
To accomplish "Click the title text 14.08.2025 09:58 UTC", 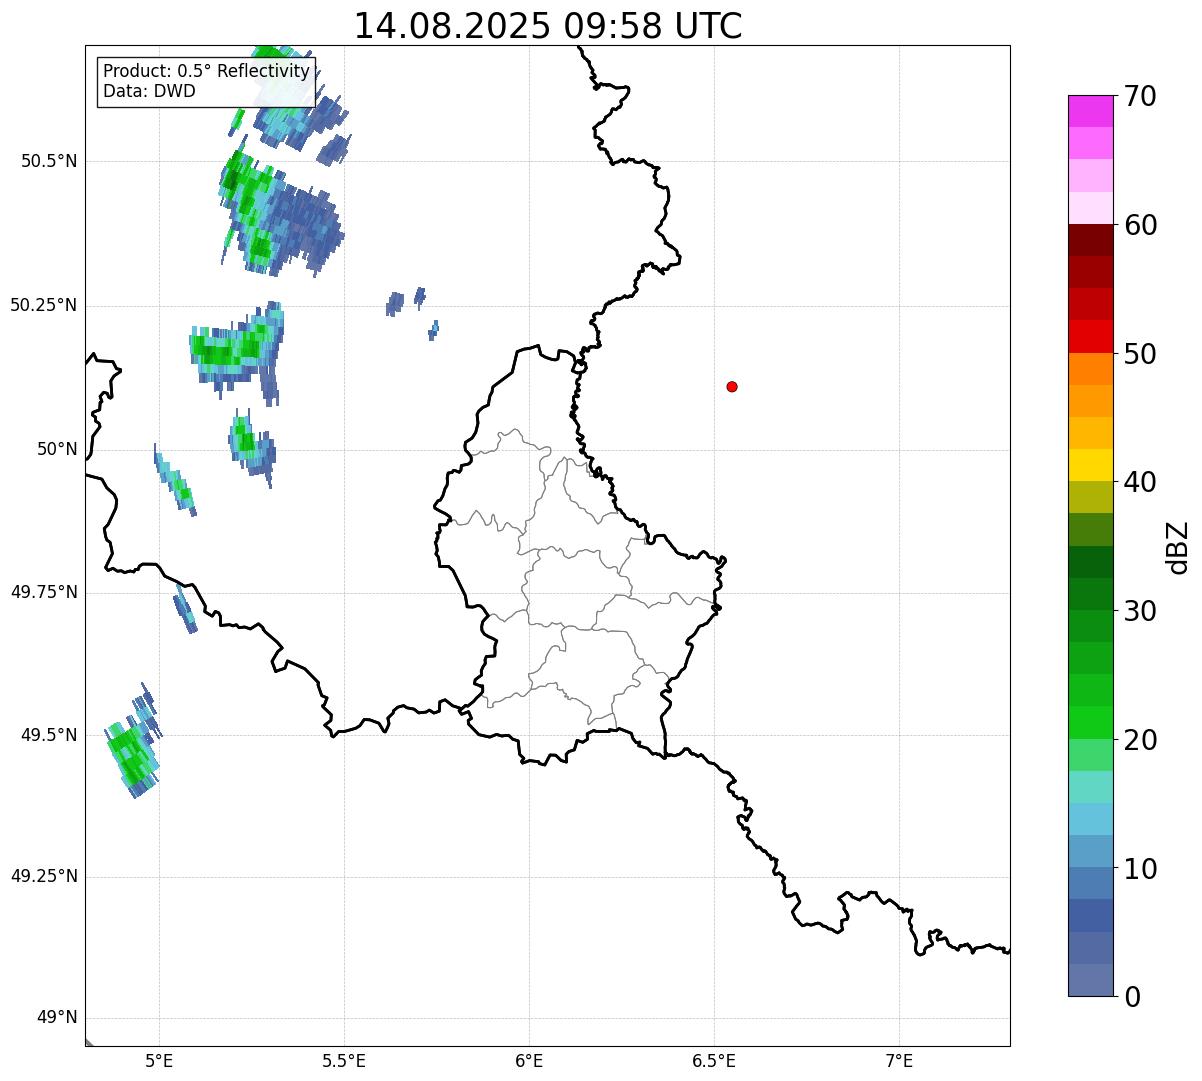I will pos(548,26).
